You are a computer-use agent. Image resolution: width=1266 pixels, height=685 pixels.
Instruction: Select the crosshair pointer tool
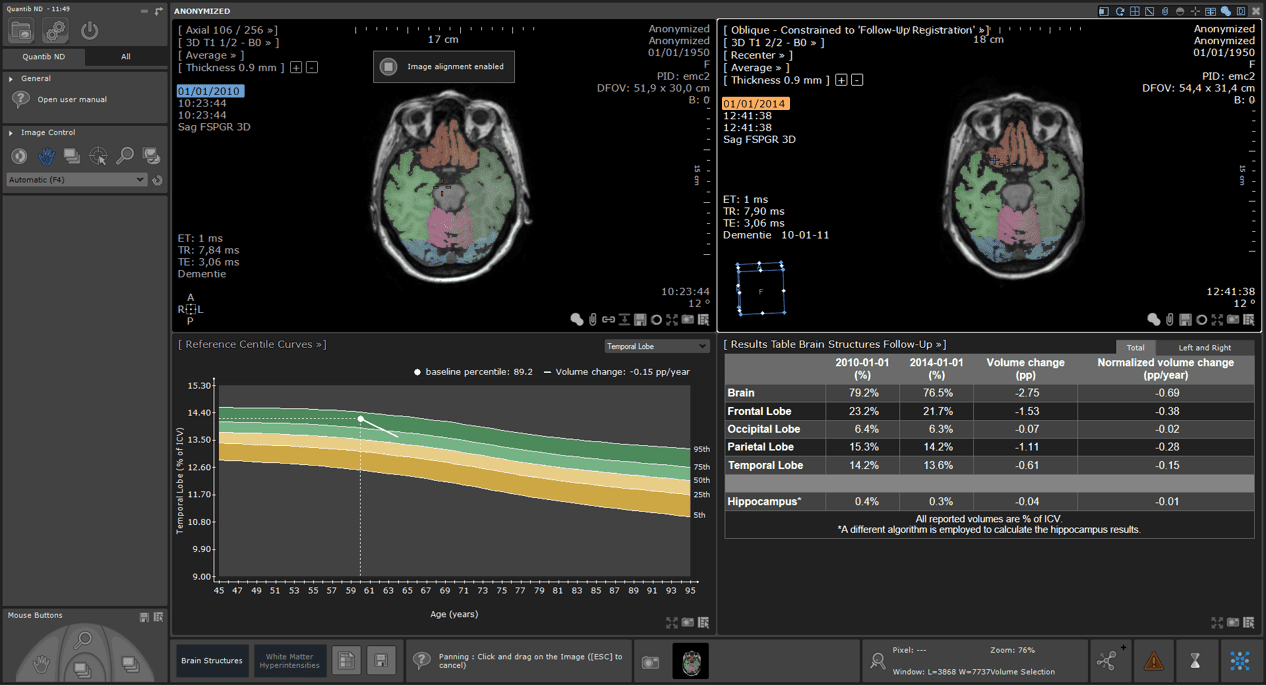(98, 156)
